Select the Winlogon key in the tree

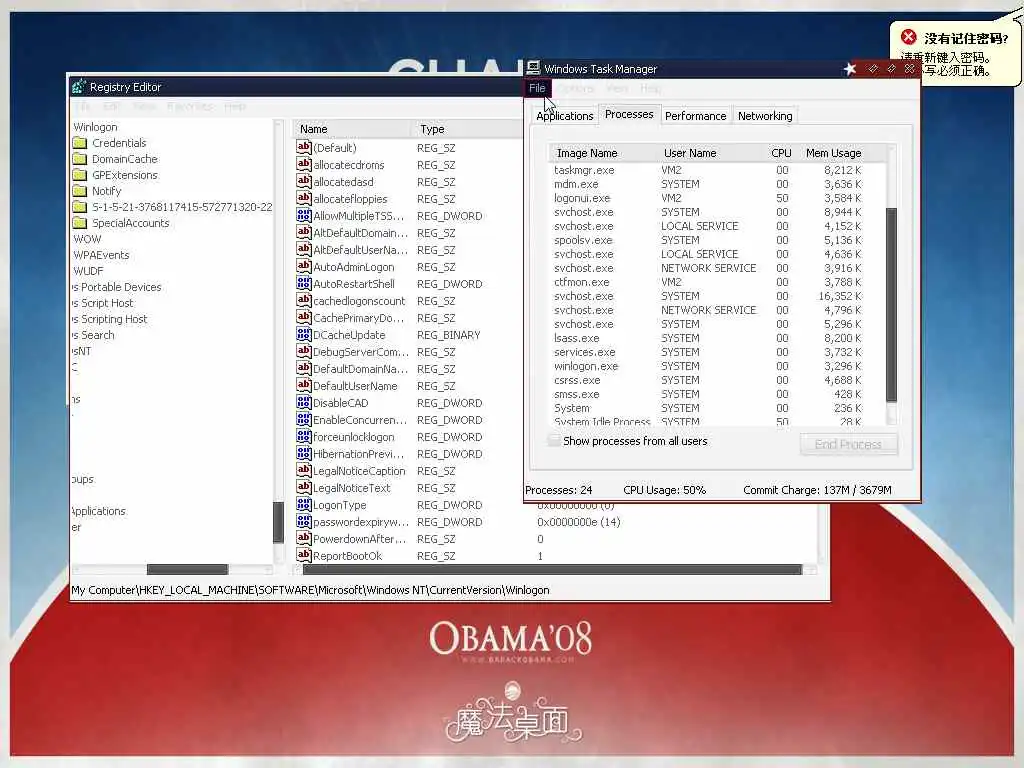(x=95, y=127)
